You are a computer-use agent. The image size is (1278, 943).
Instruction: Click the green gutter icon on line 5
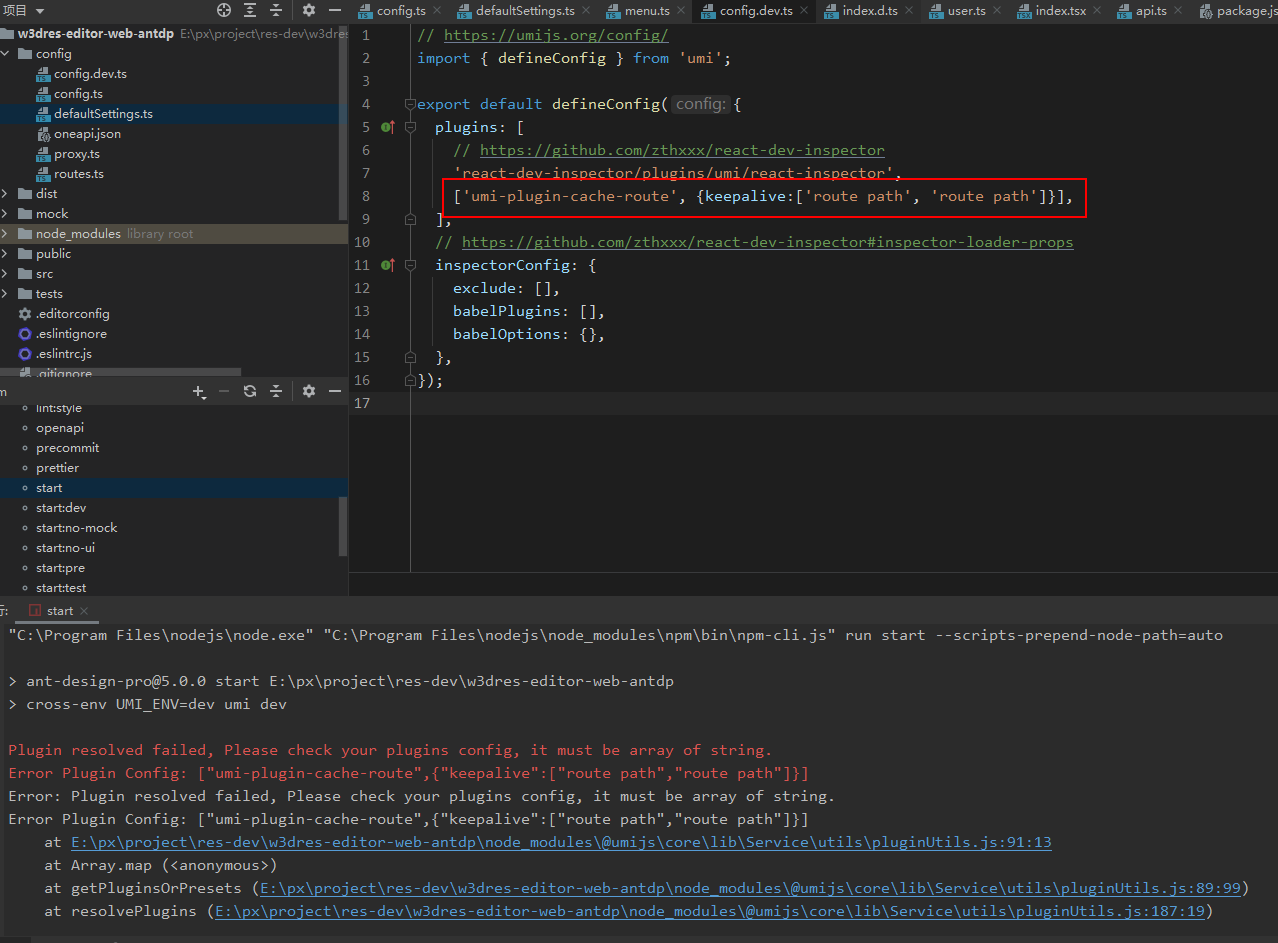387,127
